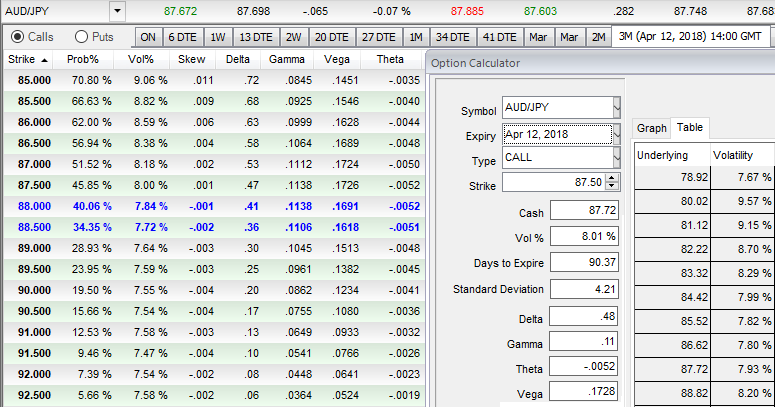
Task: Switch to the 6 DTE expiry tab
Action: (183, 37)
